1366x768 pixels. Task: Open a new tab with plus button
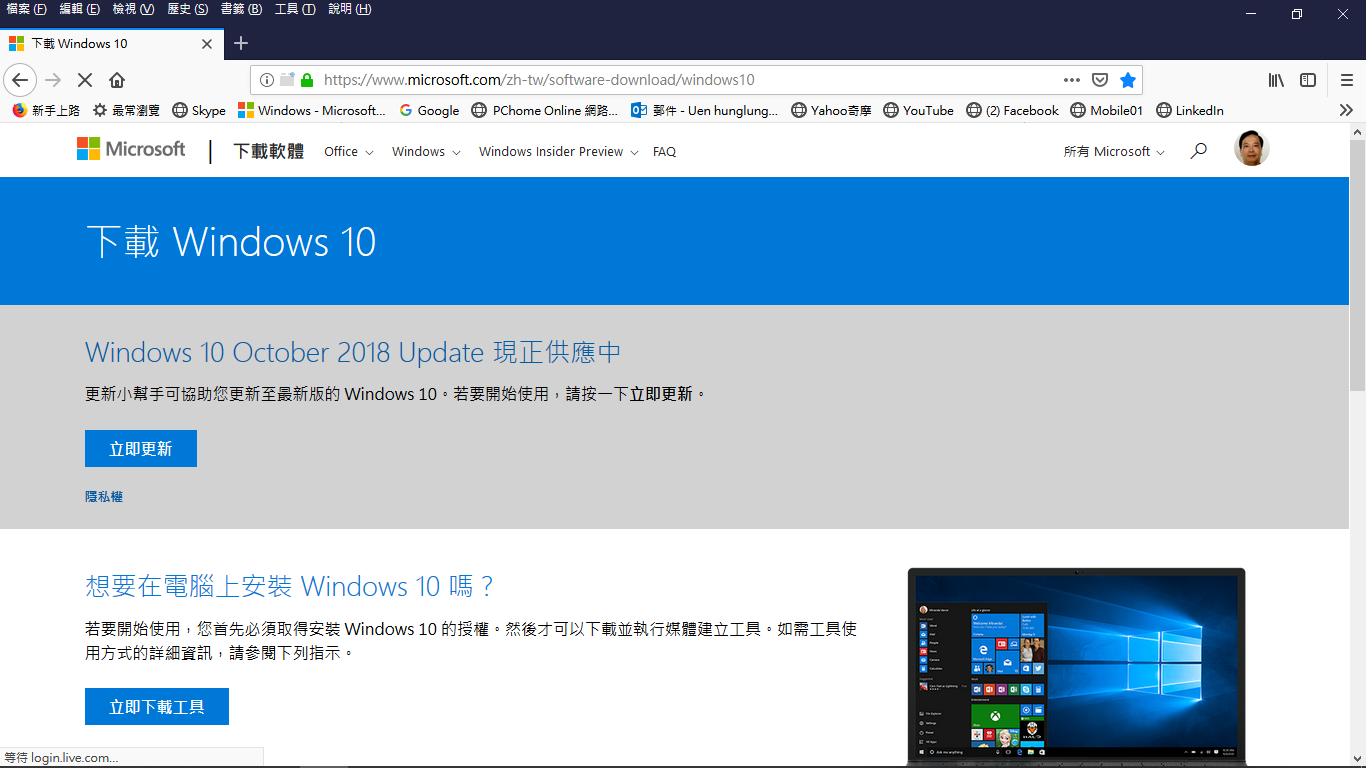point(241,43)
